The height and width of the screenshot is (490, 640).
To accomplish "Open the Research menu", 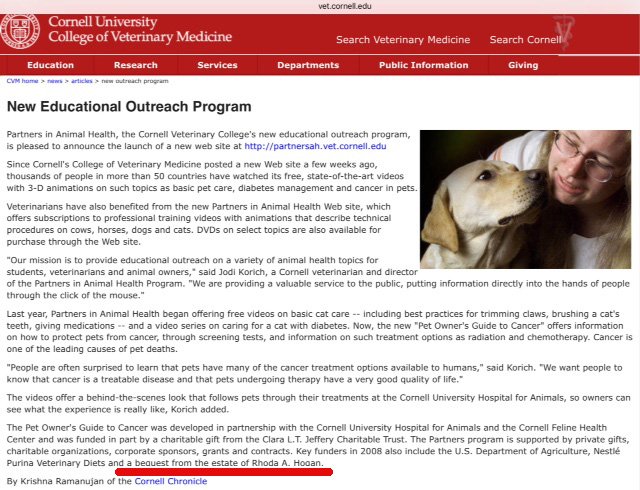I will 136,65.
